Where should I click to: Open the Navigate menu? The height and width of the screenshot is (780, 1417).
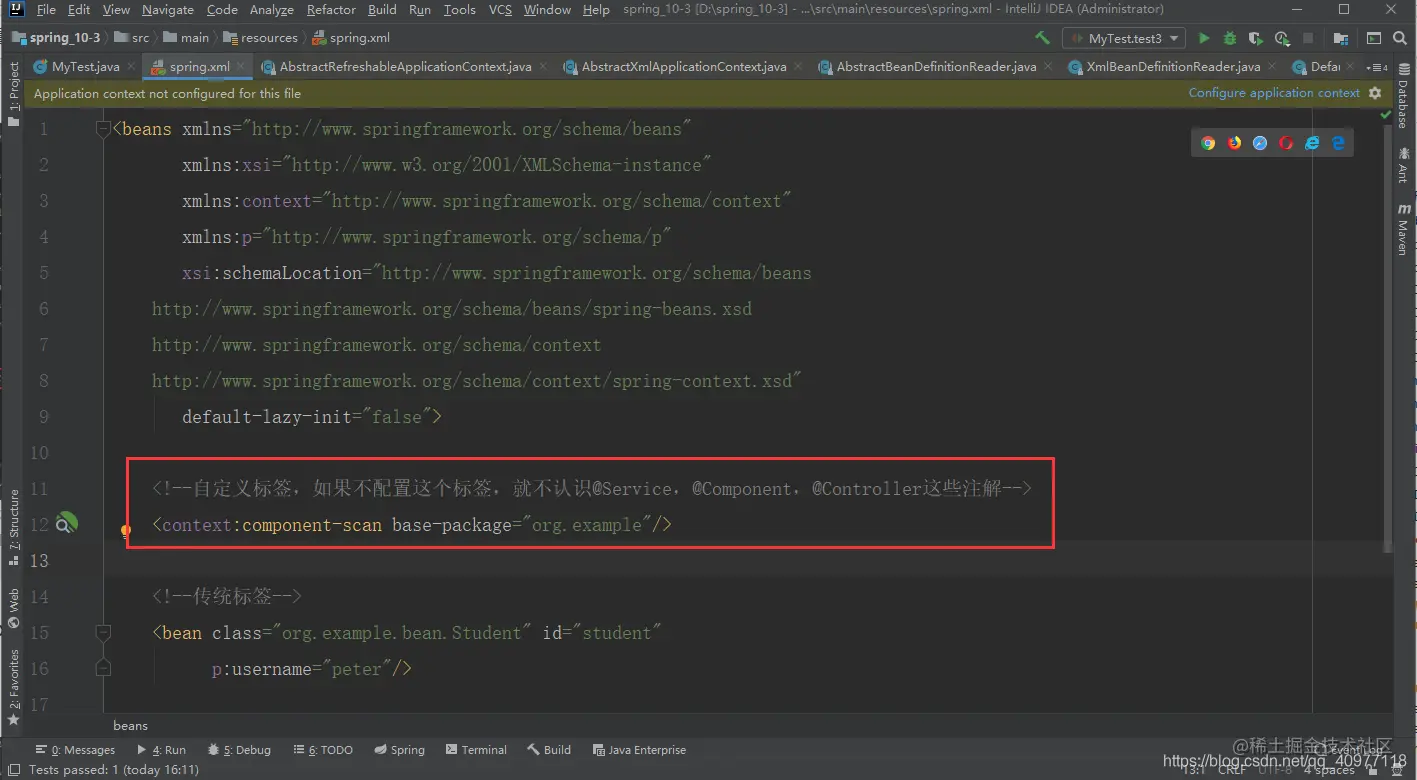(x=168, y=9)
